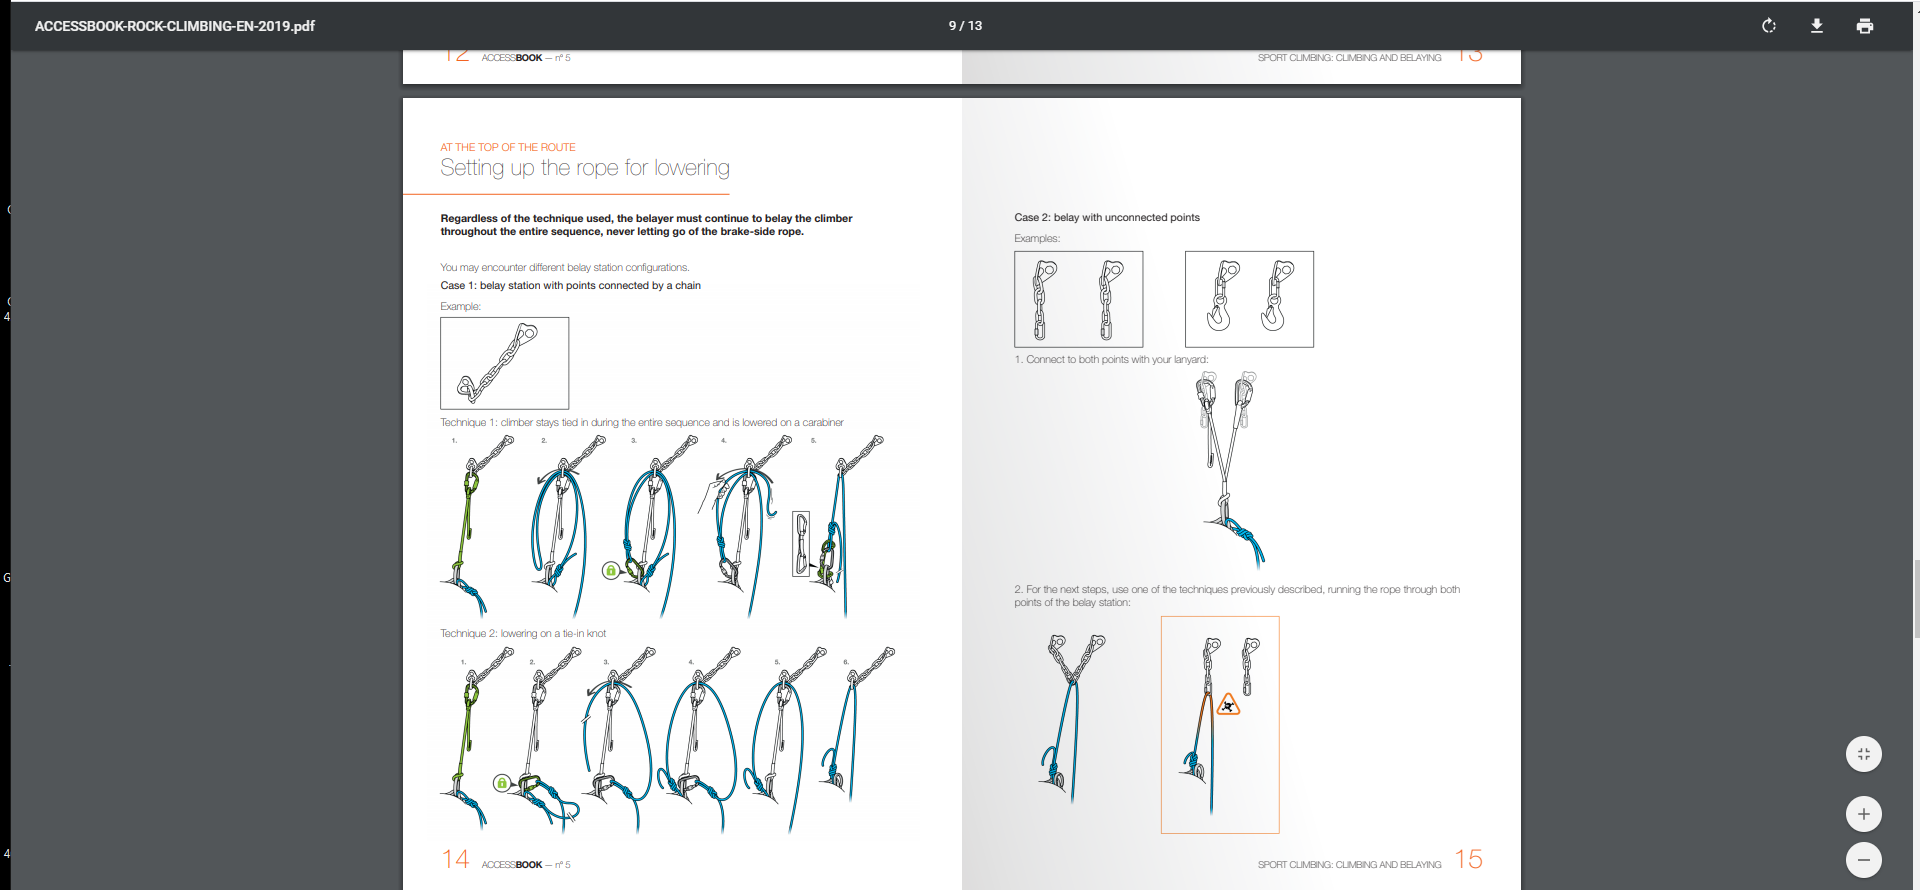Image resolution: width=1920 pixels, height=890 pixels.
Task: Click the second Case 2 example image with hooks
Action: (x=1249, y=299)
